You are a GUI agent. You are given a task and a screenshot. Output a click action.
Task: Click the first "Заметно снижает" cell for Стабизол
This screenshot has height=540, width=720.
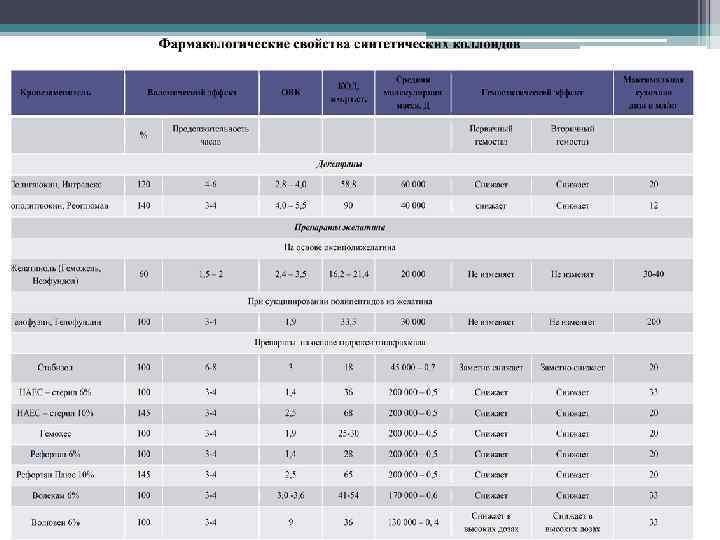[x=491, y=367]
